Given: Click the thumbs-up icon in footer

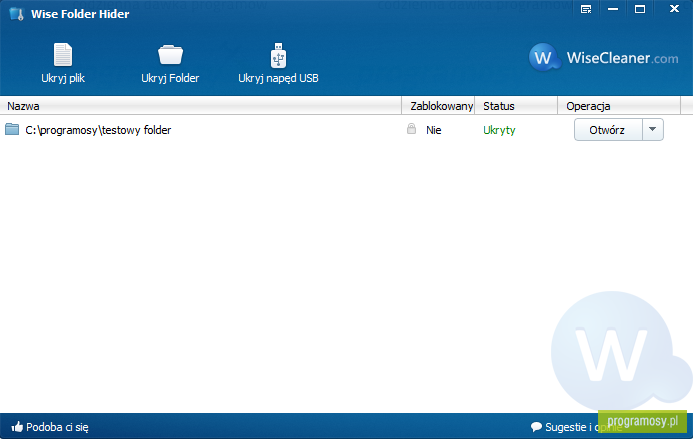Looking at the screenshot, I should pyautogui.click(x=17, y=427).
